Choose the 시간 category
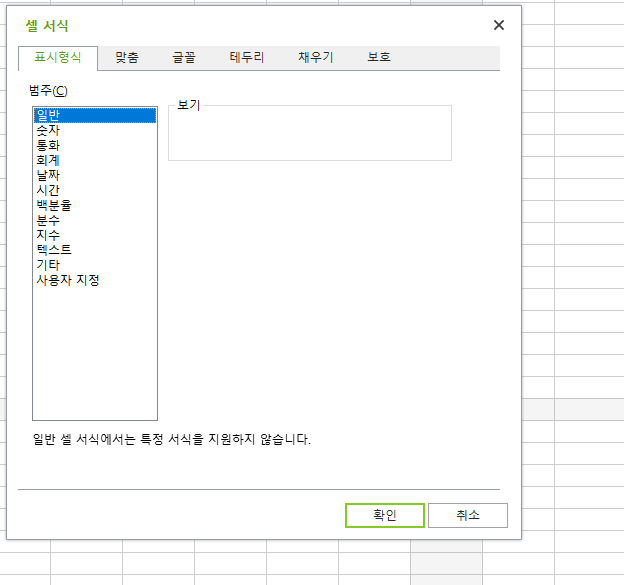This screenshot has width=624, height=585. click(95, 190)
